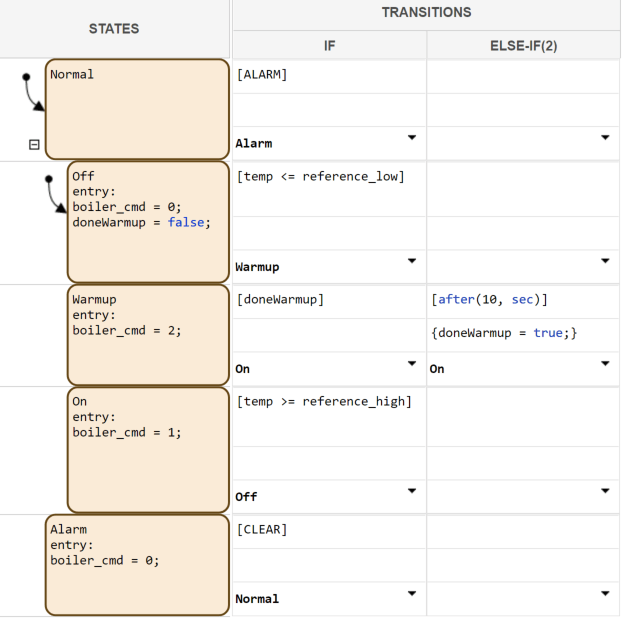This screenshot has height=626, width=626.
Task: Collapse the Normal state using minus icon
Action: (x=34, y=144)
